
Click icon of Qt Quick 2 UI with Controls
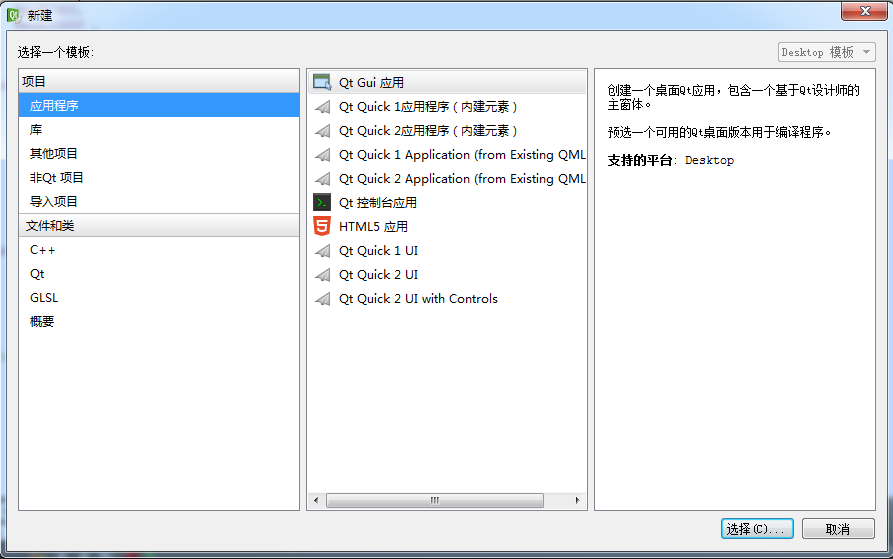[322, 299]
